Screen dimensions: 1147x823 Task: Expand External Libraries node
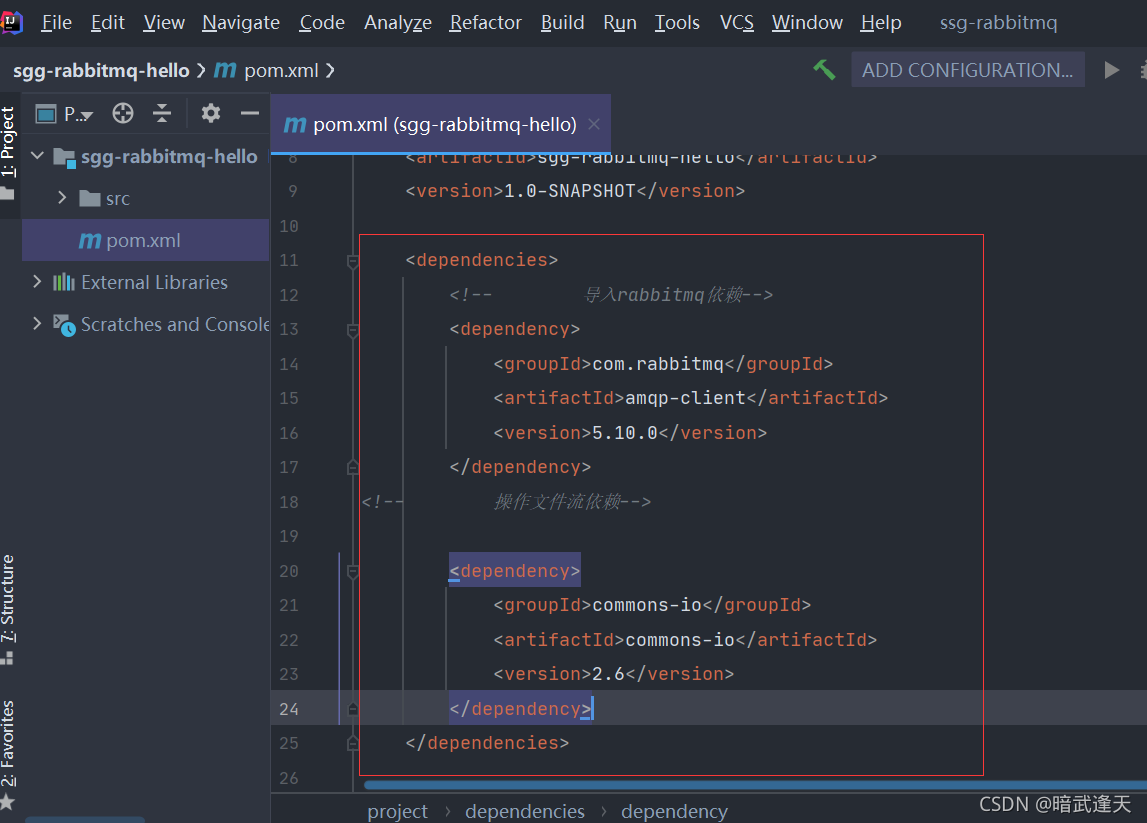pyautogui.click(x=37, y=282)
